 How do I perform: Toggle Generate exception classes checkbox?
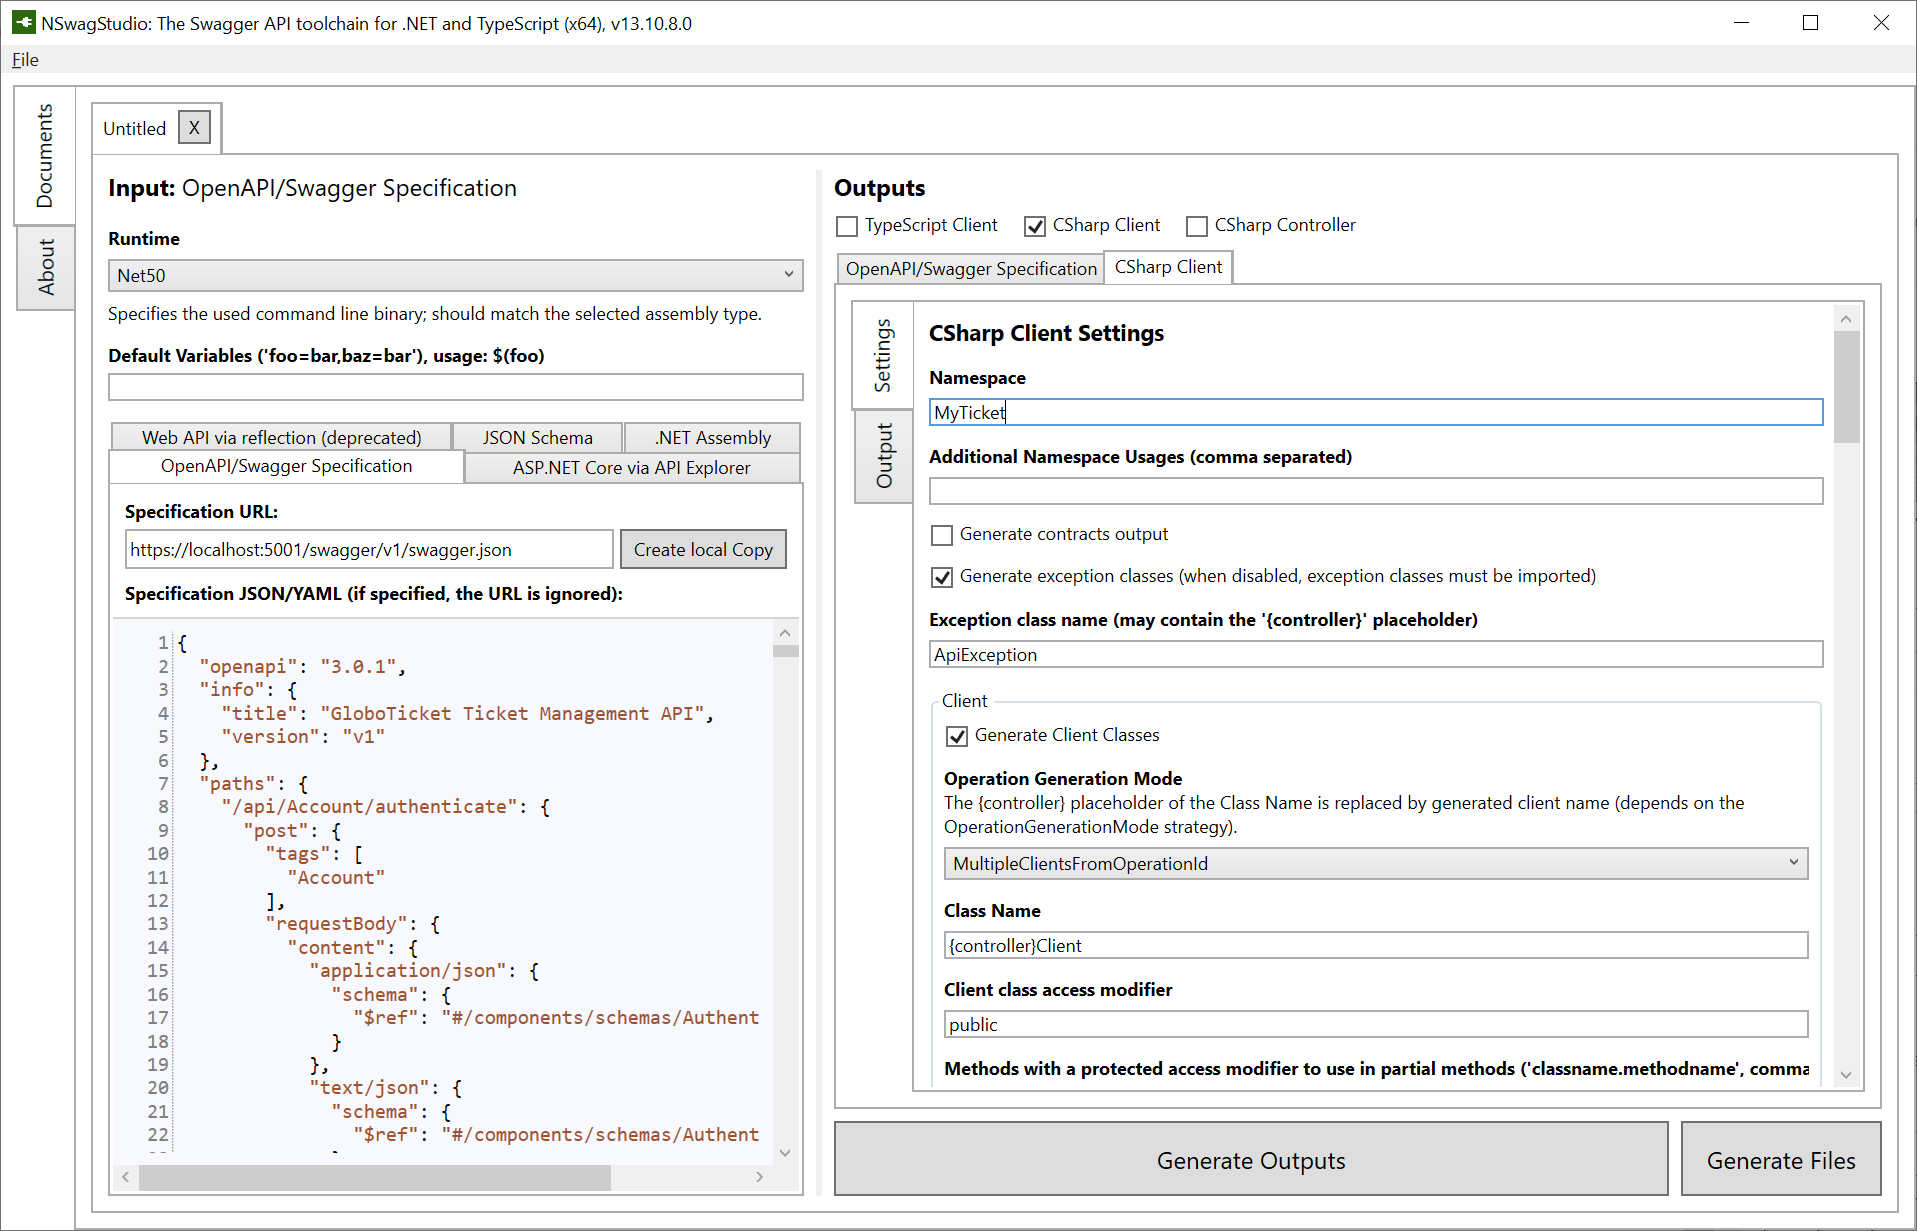tap(942, 577)
